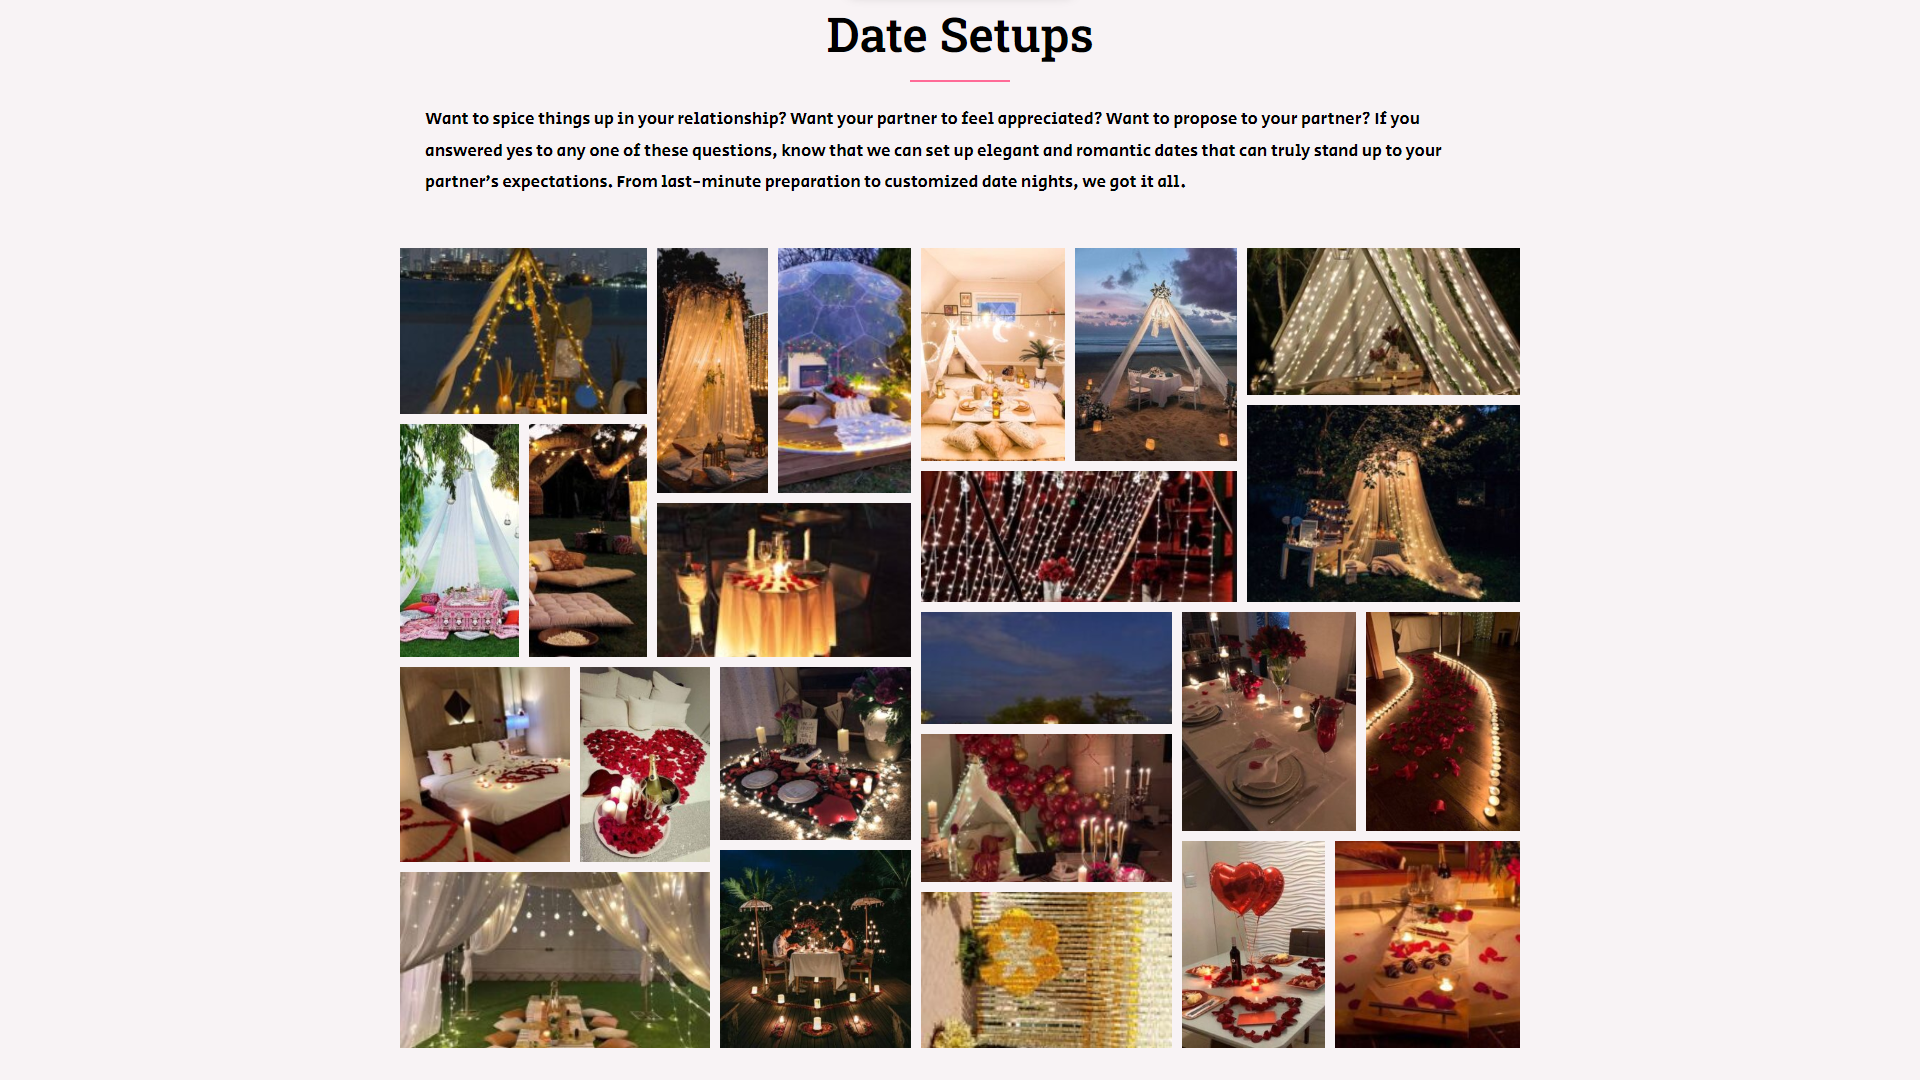Open the indoor bedroom teepee picnic photo
1920x1080 pixels.
[x=993, y=354]
